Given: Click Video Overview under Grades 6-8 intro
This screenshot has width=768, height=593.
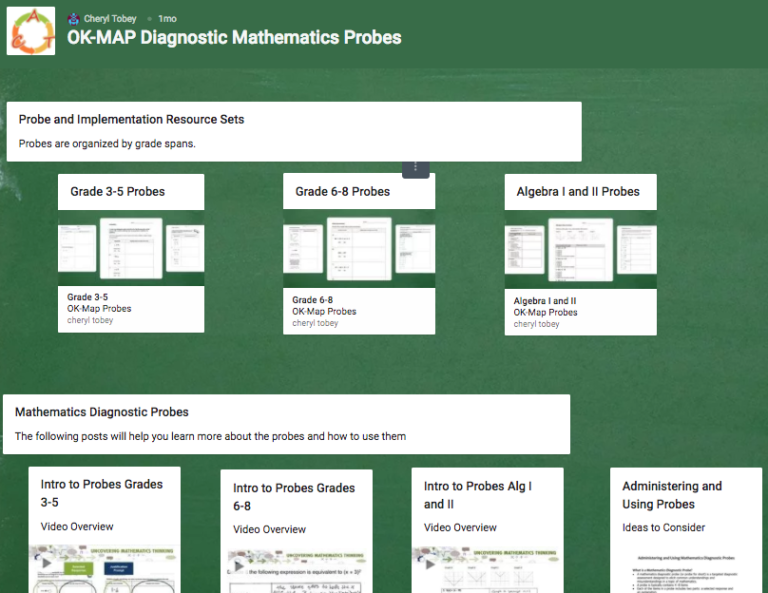Looking at the screenshot, I should pyautogui.click(x=269, y=529).
